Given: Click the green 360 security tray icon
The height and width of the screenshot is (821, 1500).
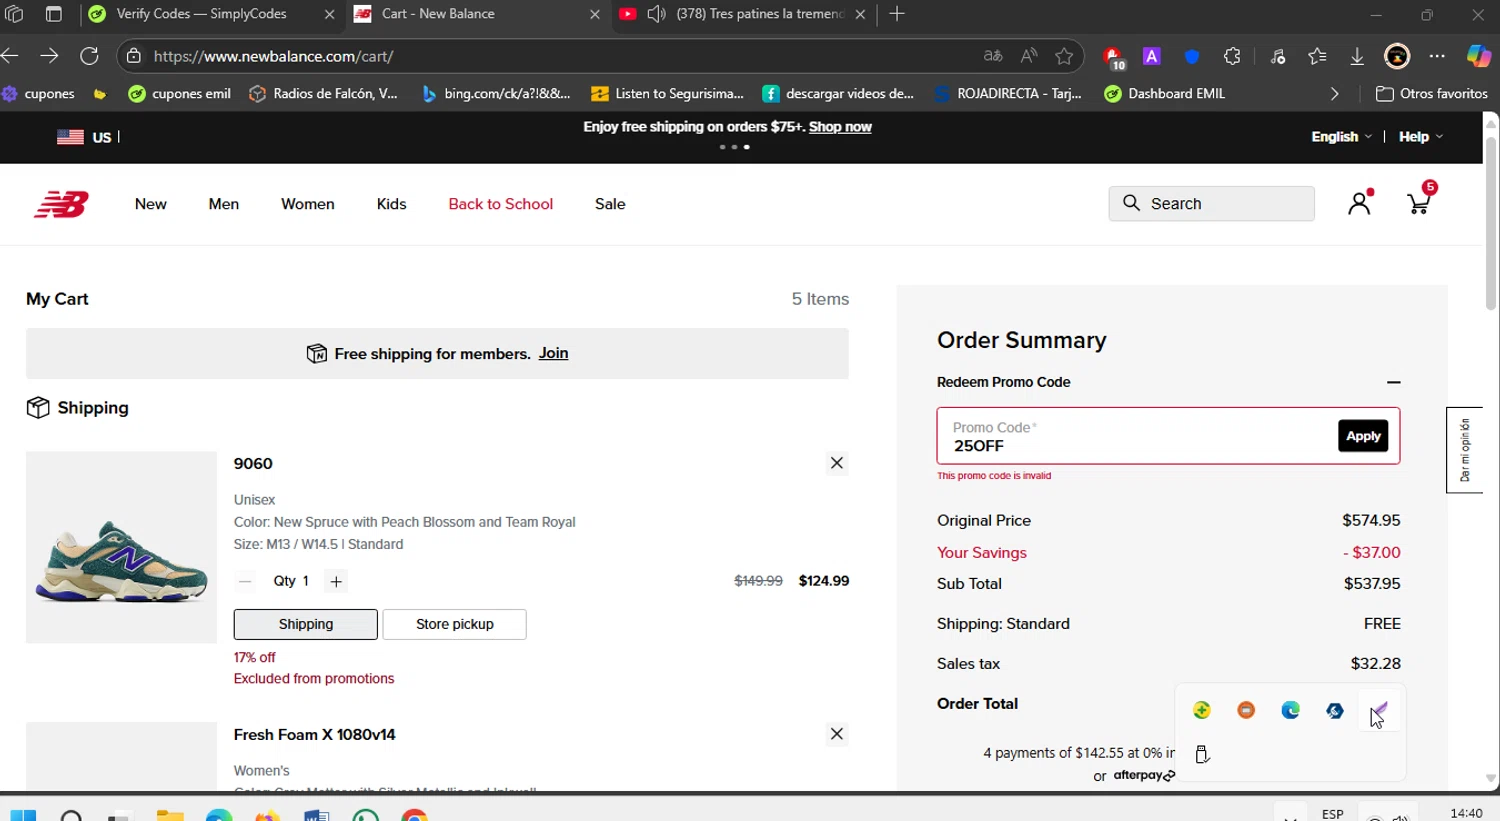Looking at the screenshot, I should tap(1202, 710).
